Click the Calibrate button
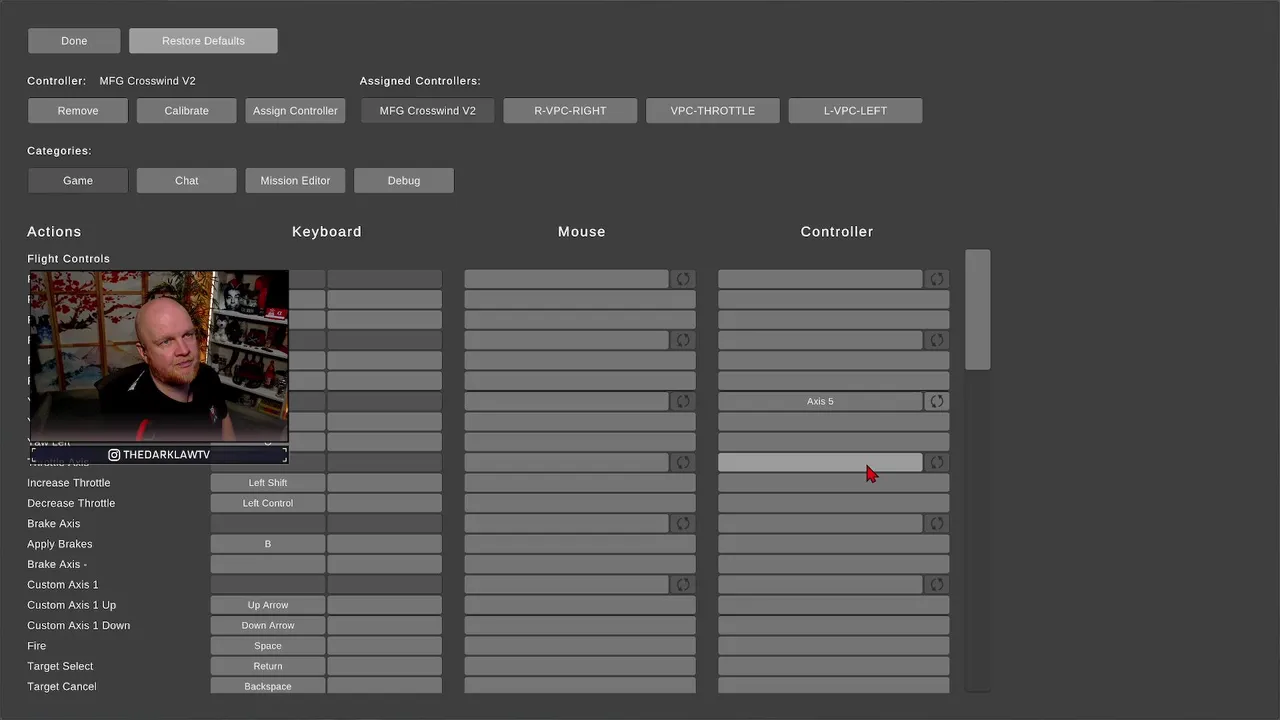 187,110
